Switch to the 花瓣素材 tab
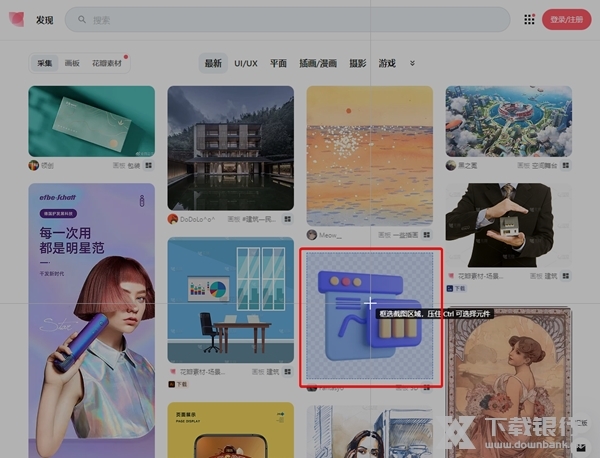This screenshot has height=458, width=600. pos(107,63)
